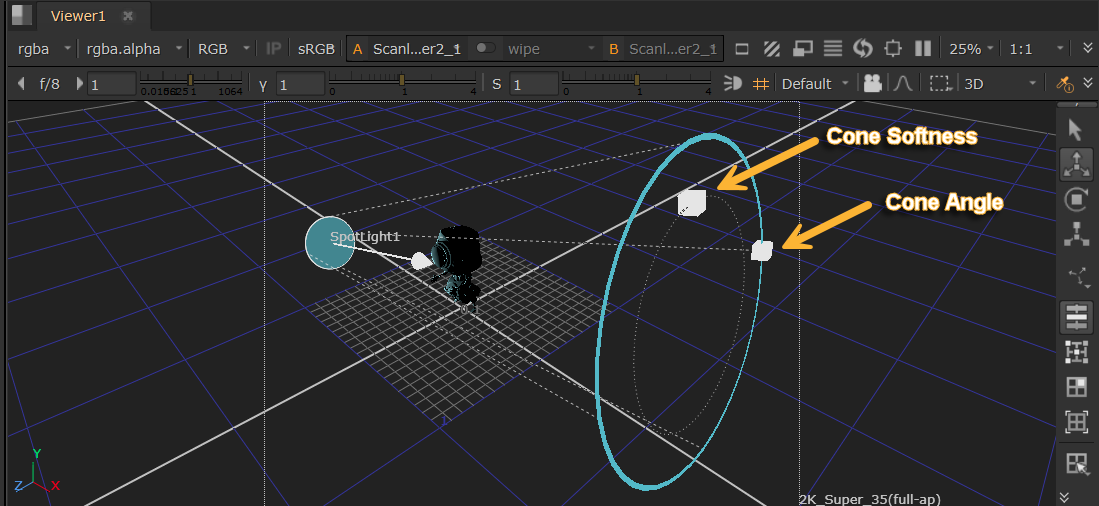
Task: Toggle the orange grid display button
Action: (x=761, y=84)
